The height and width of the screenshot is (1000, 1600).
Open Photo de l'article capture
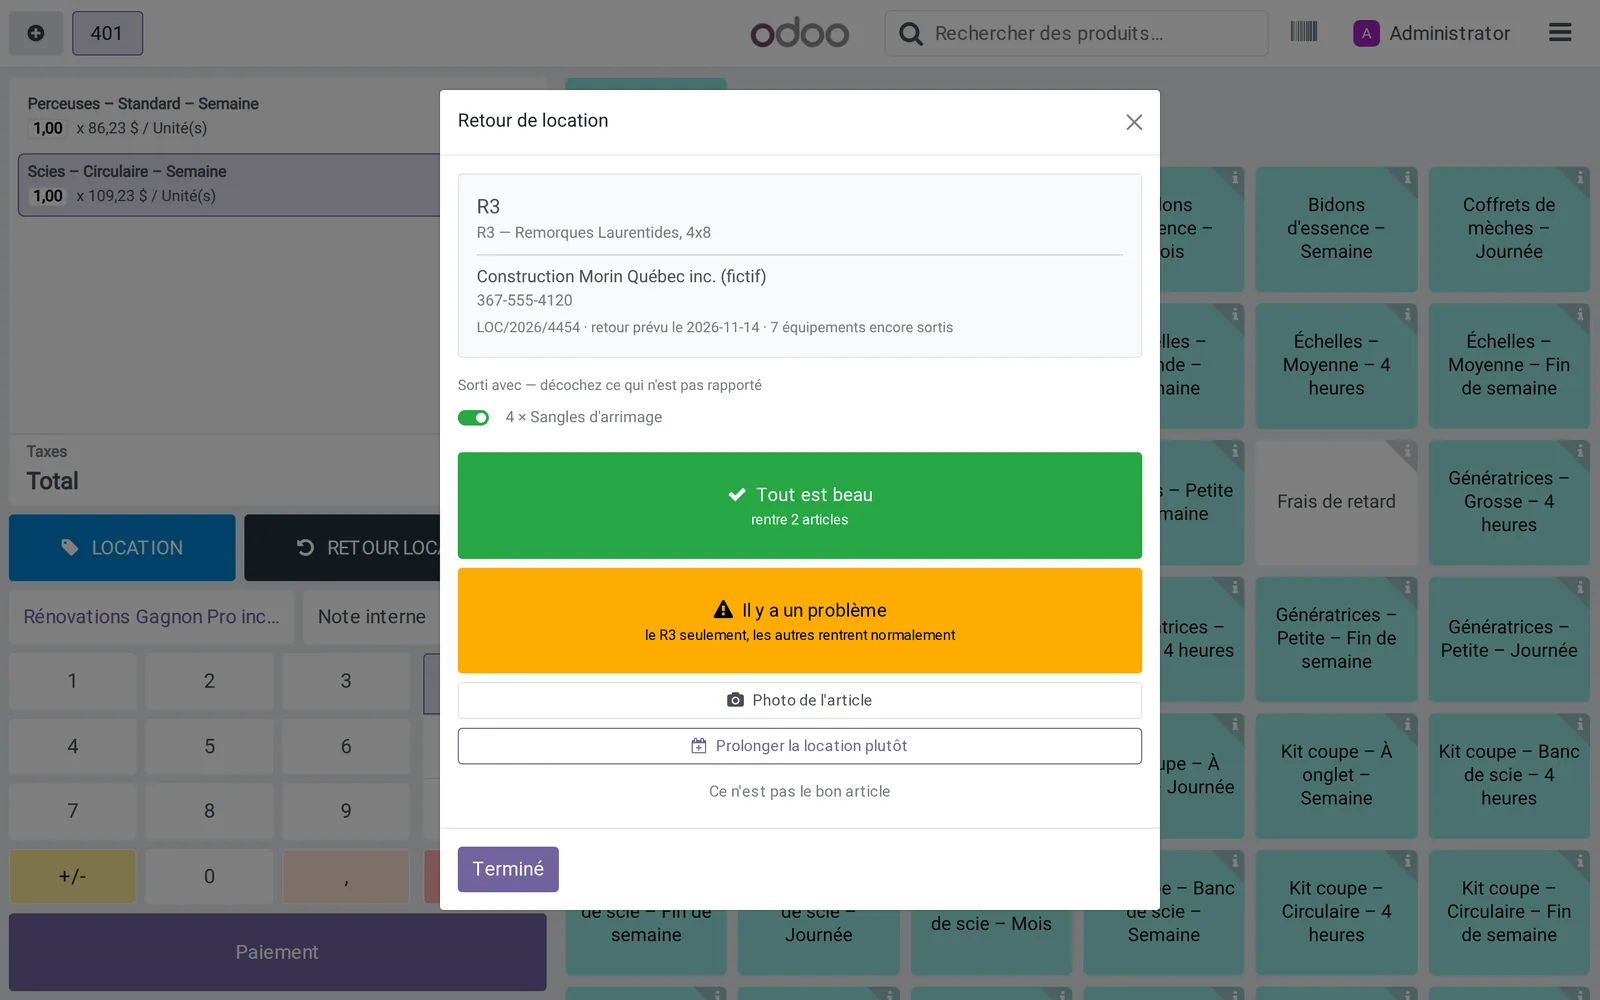tap(800, 700)
